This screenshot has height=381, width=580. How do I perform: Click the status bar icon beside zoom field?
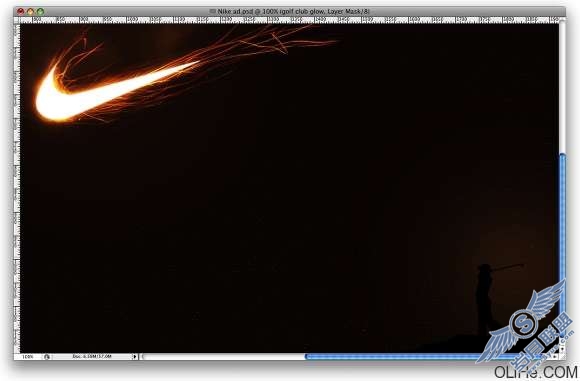point(47,357)
